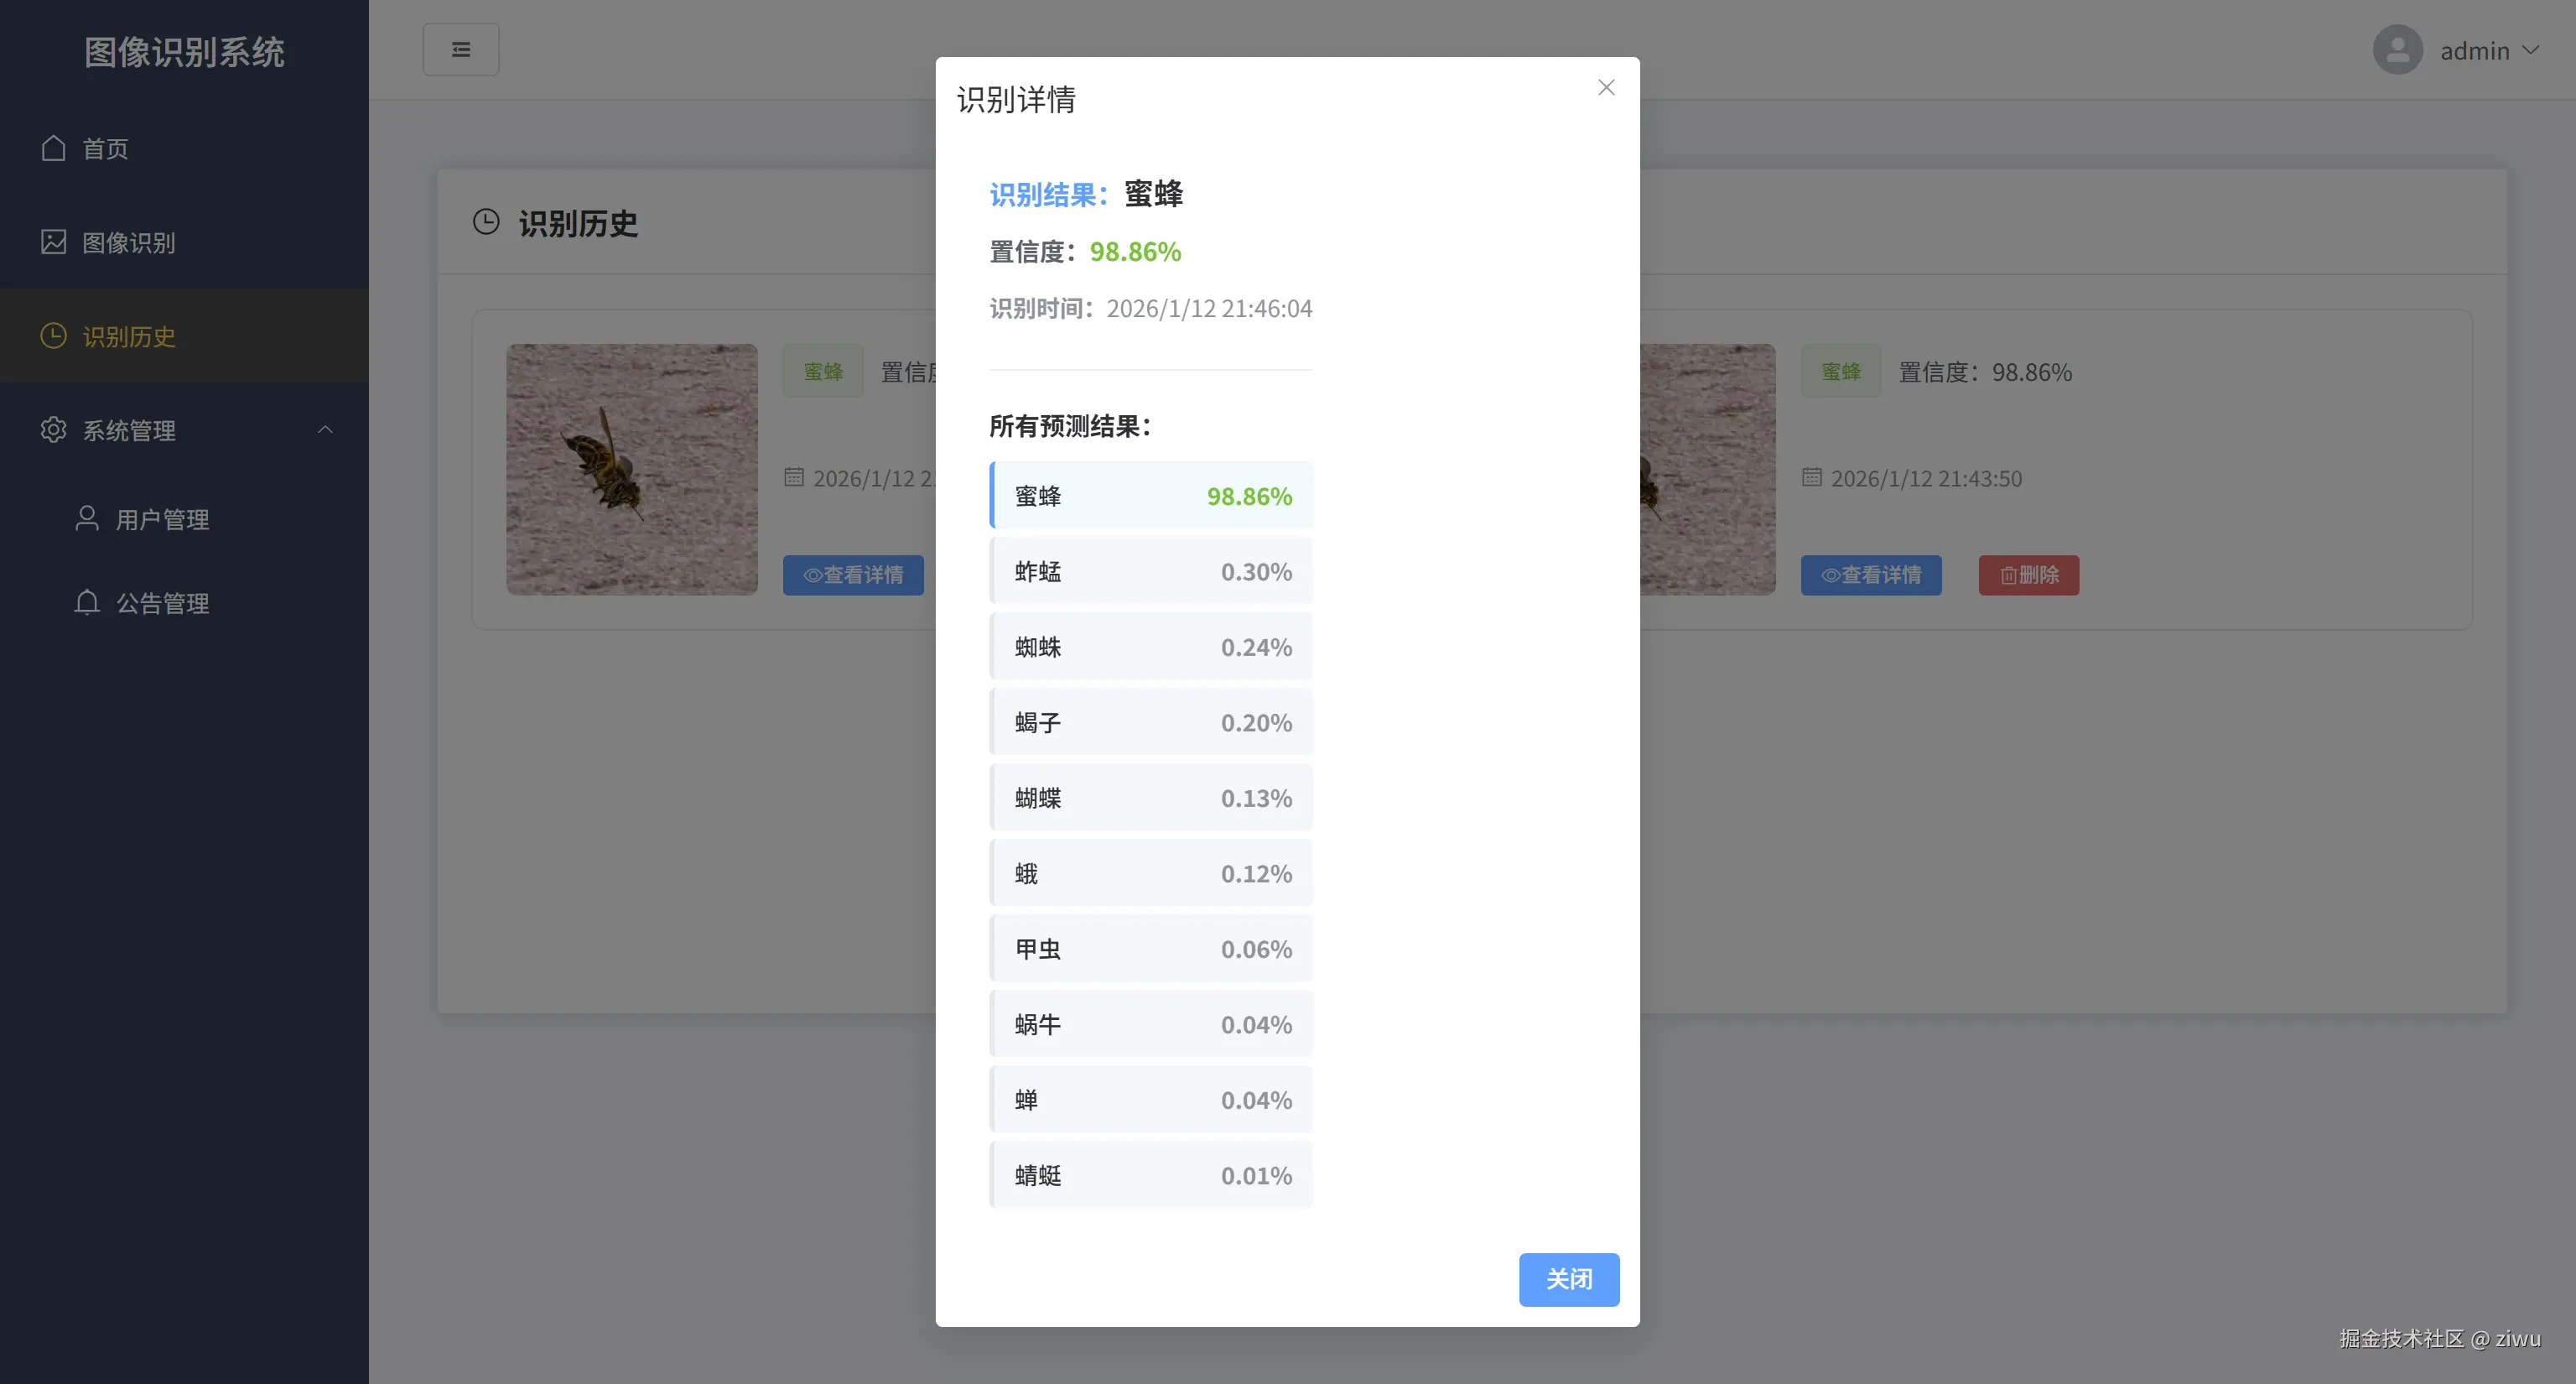Collapse sidebar using the hamburger icon
The height and width of the screenshot is (1384, 2576).
[461, 48]
